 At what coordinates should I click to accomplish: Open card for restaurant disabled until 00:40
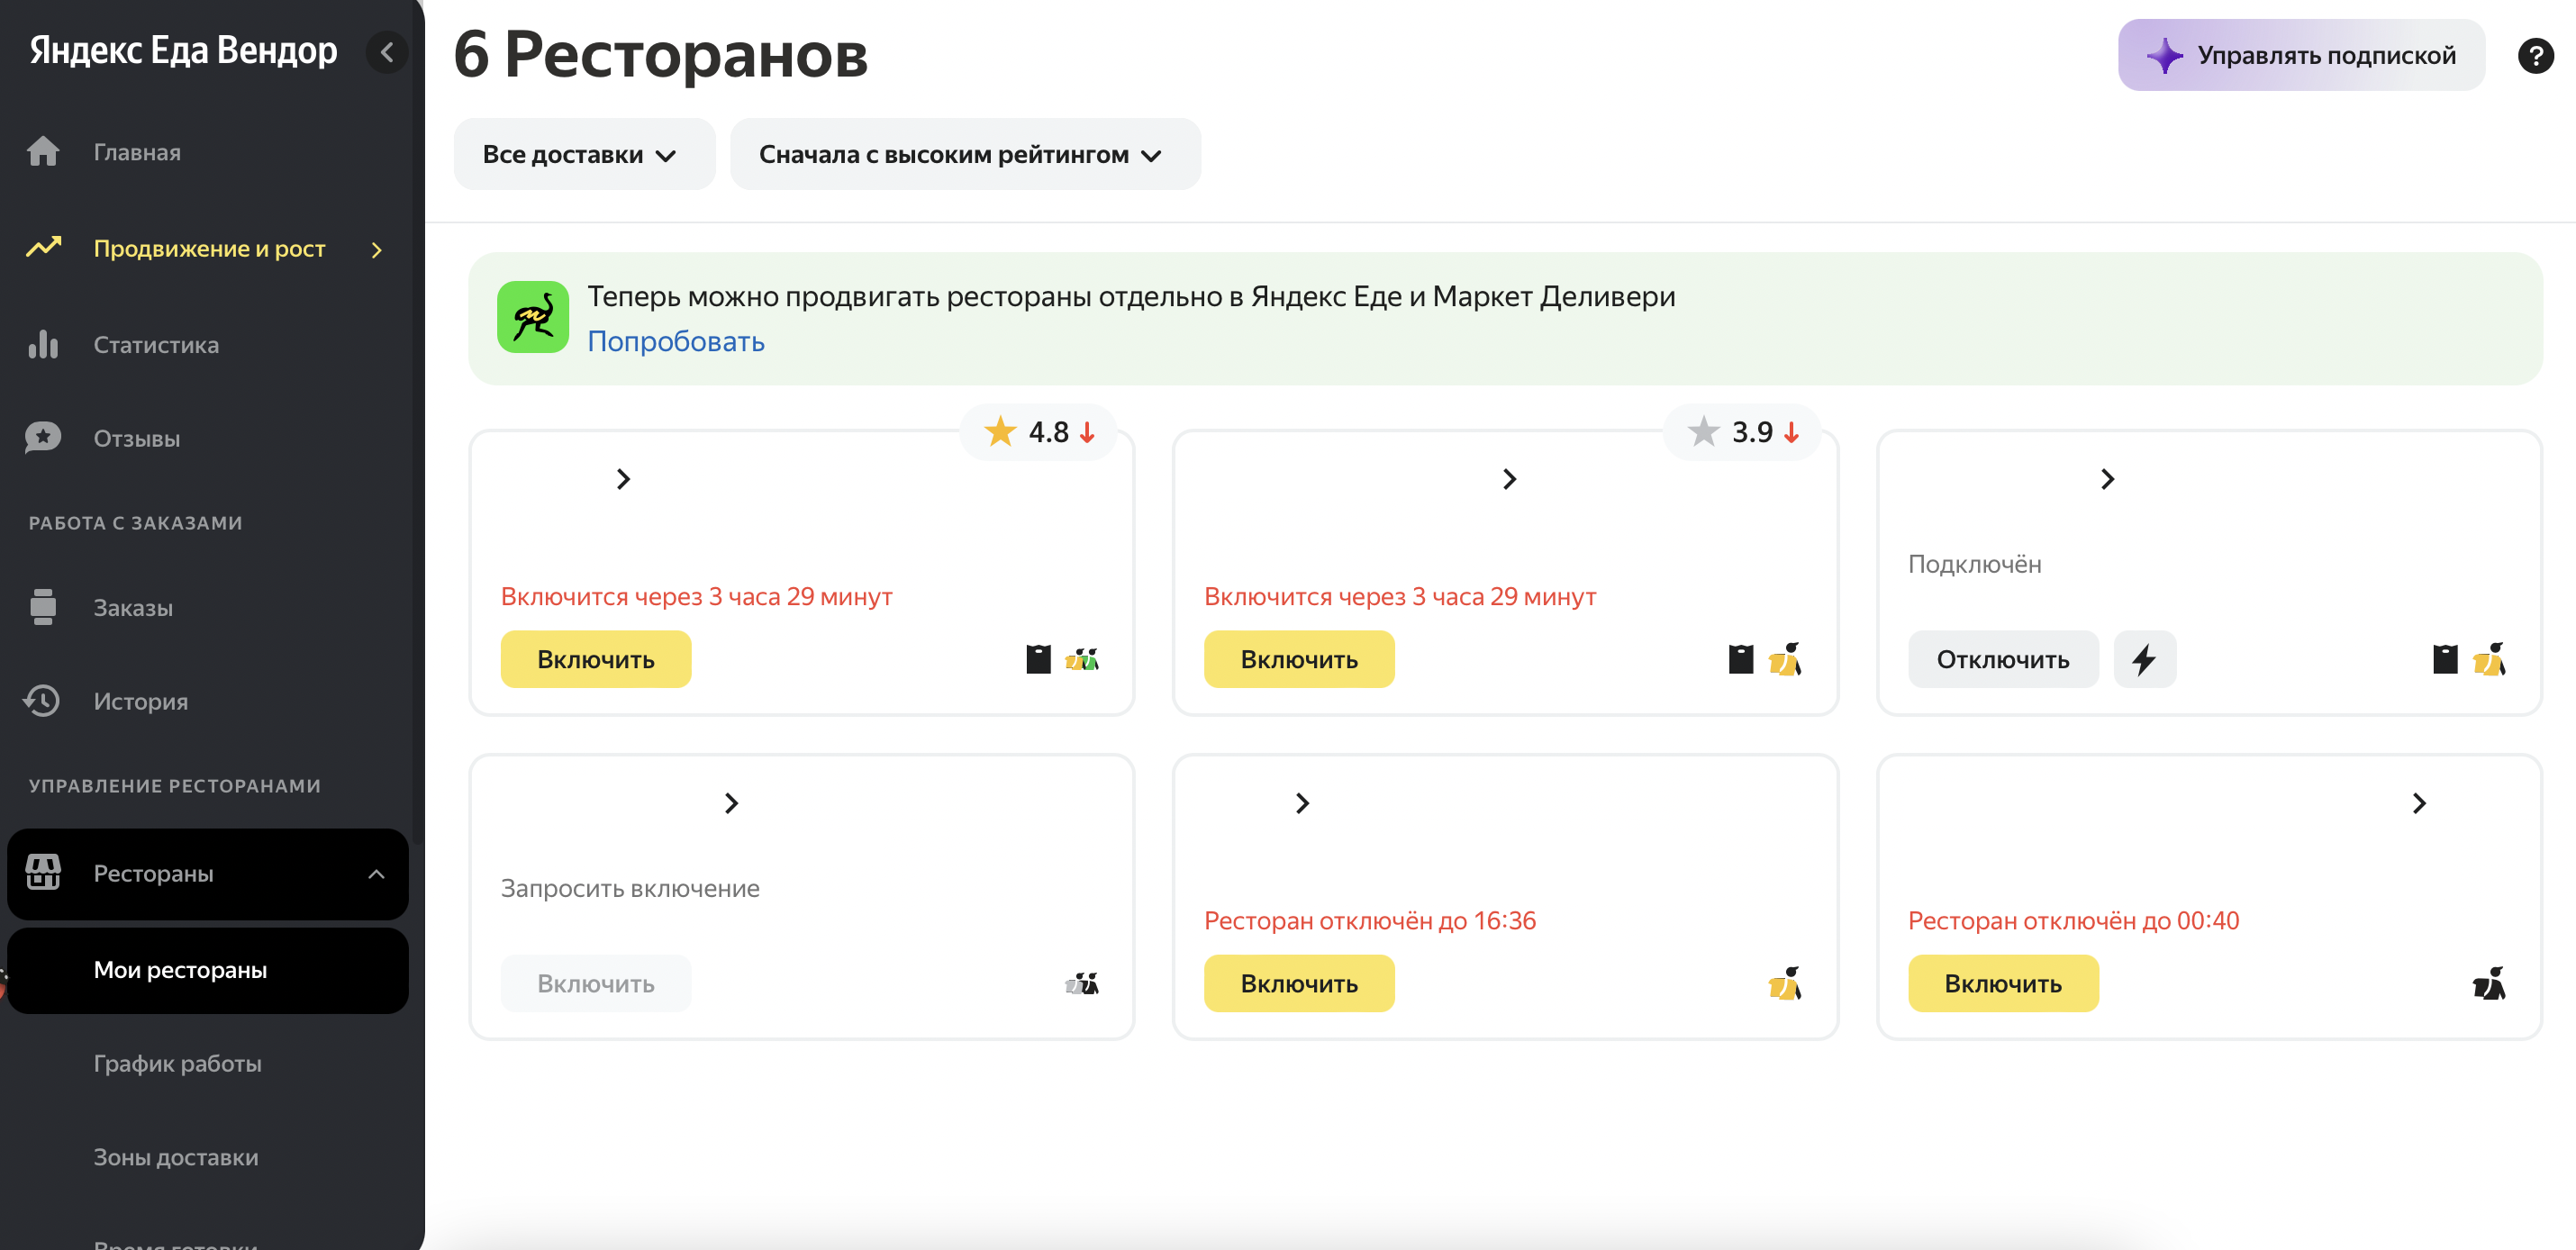pos(2418,803)
